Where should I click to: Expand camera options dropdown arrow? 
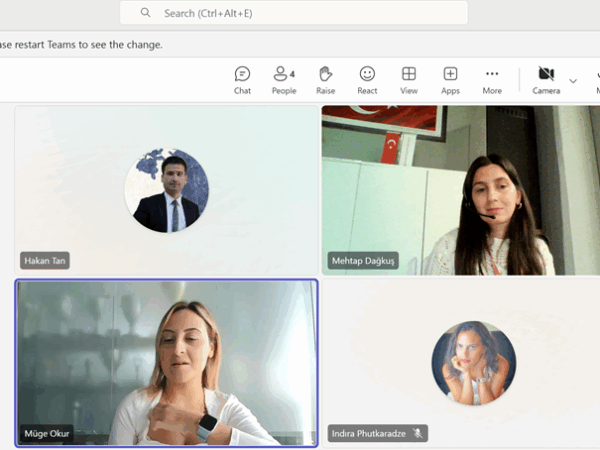(573, 80)
